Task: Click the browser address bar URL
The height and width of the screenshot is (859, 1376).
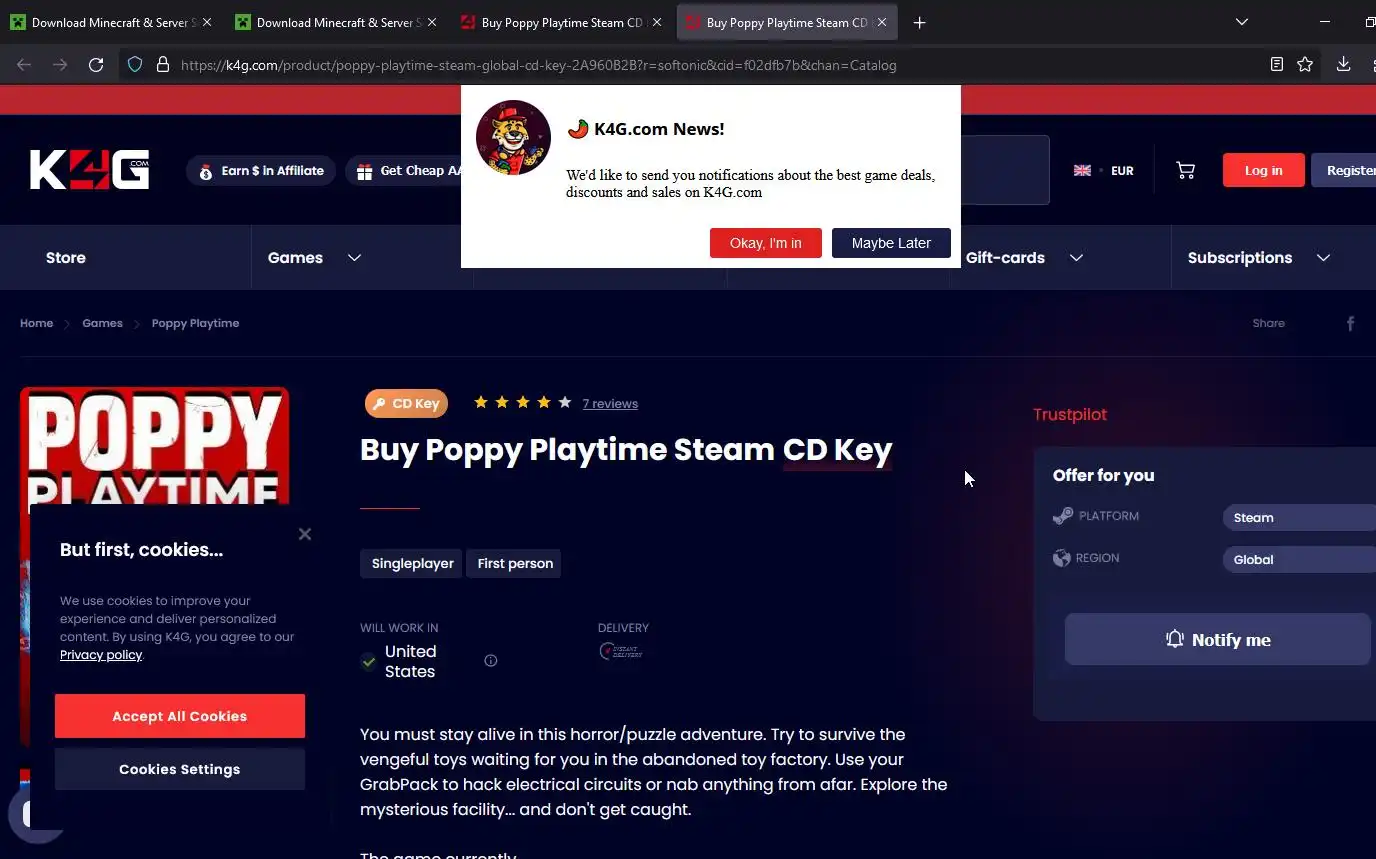Action: tap(539, 65)
